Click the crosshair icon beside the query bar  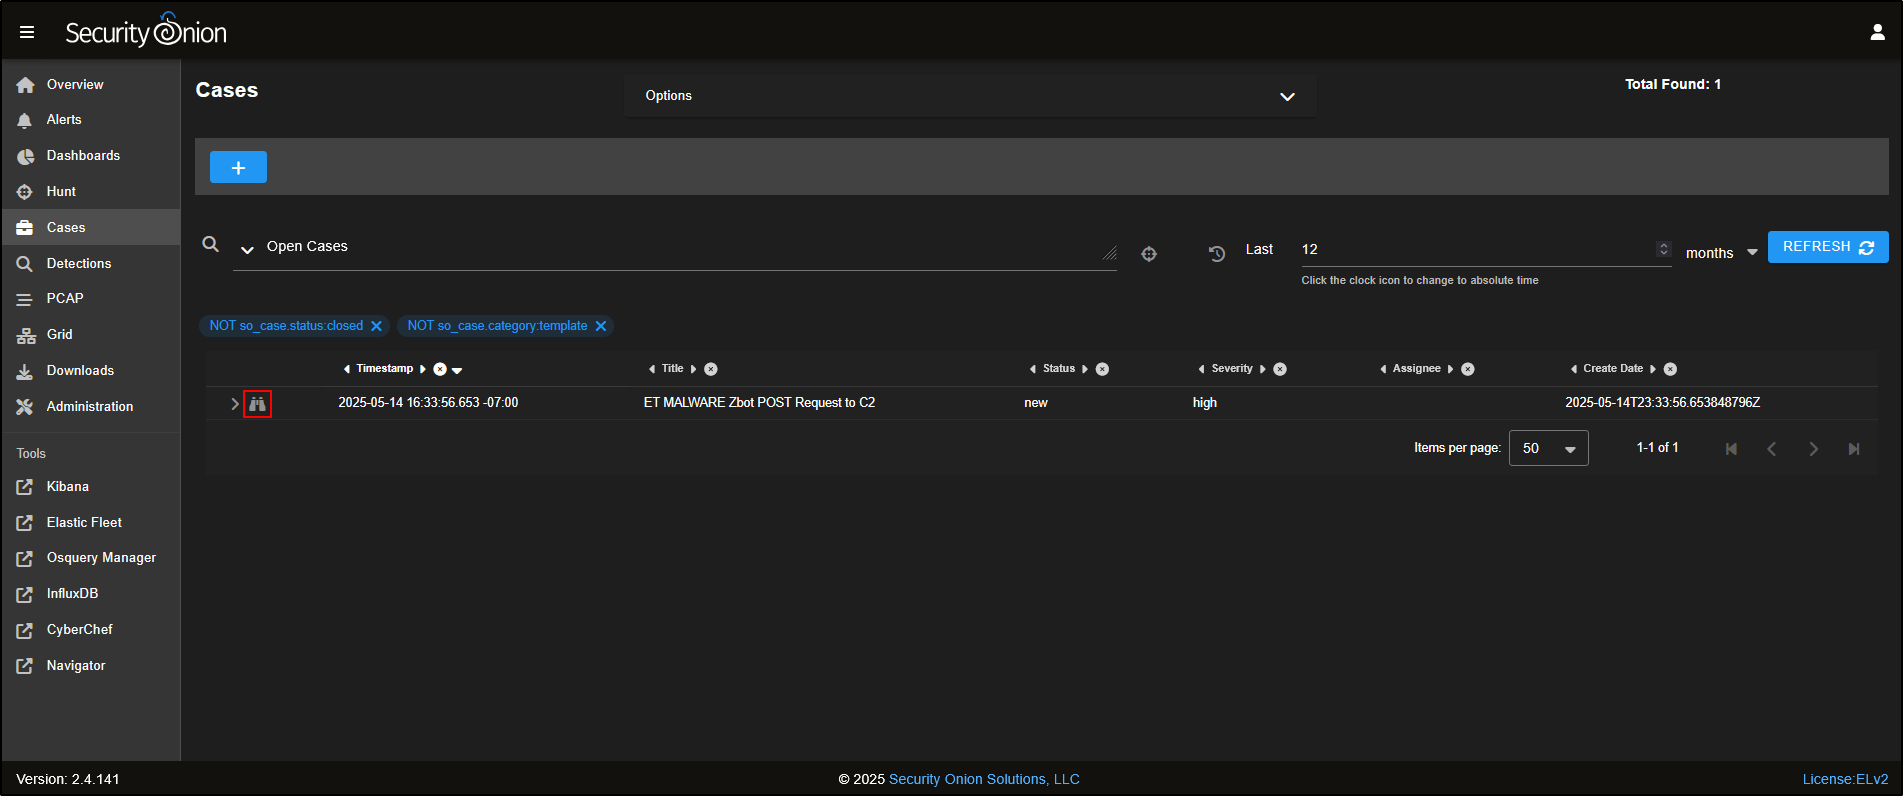(1149, 254)
